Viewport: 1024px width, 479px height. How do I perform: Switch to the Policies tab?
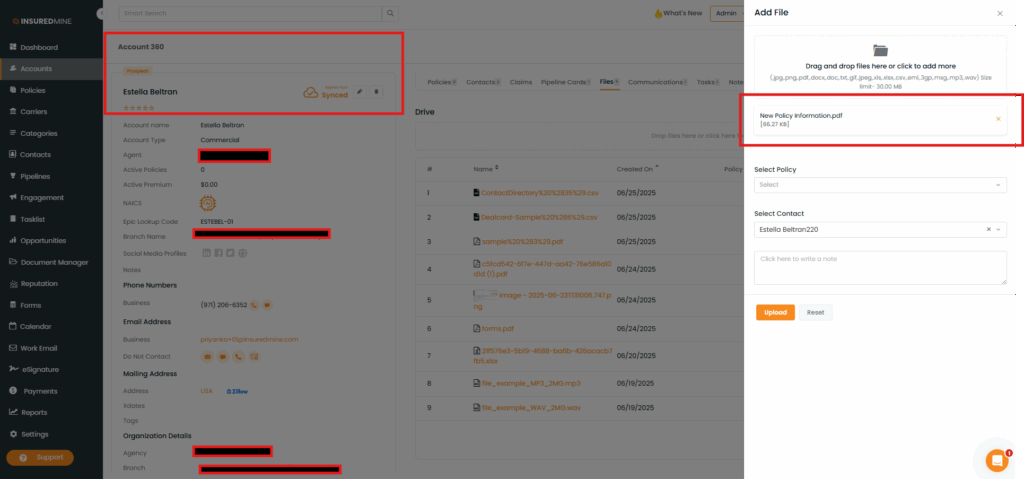pos(442,82)
